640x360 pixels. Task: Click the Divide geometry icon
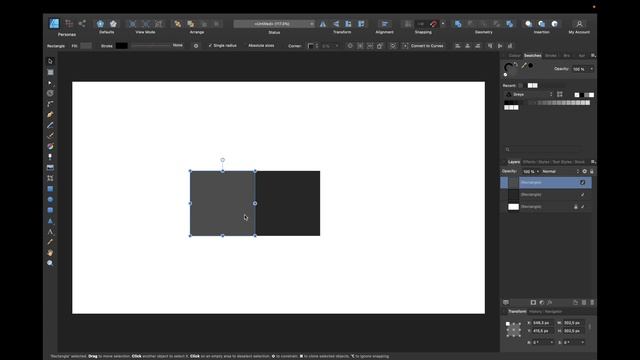click(510, 24)
